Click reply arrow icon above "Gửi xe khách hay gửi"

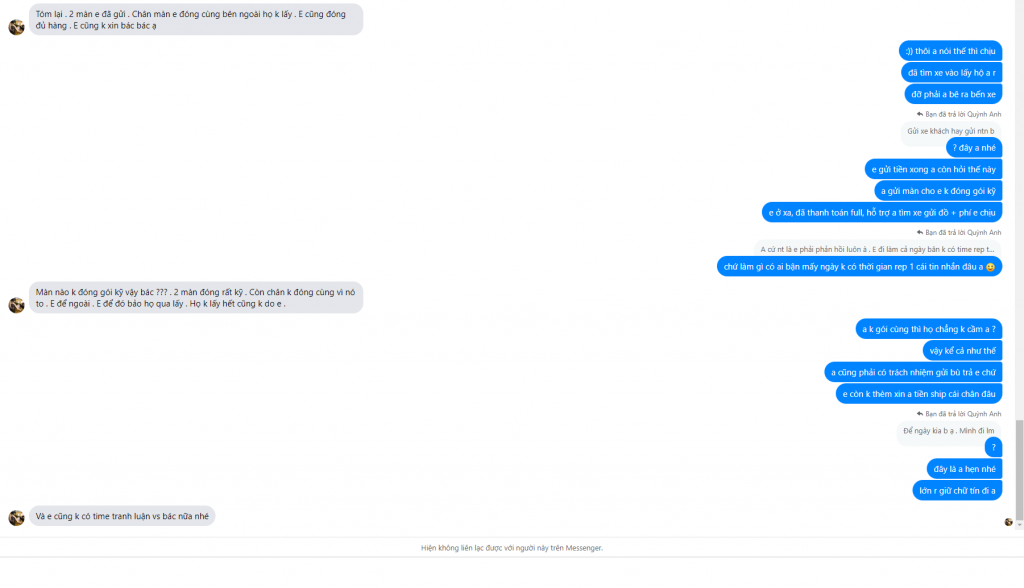920,114
